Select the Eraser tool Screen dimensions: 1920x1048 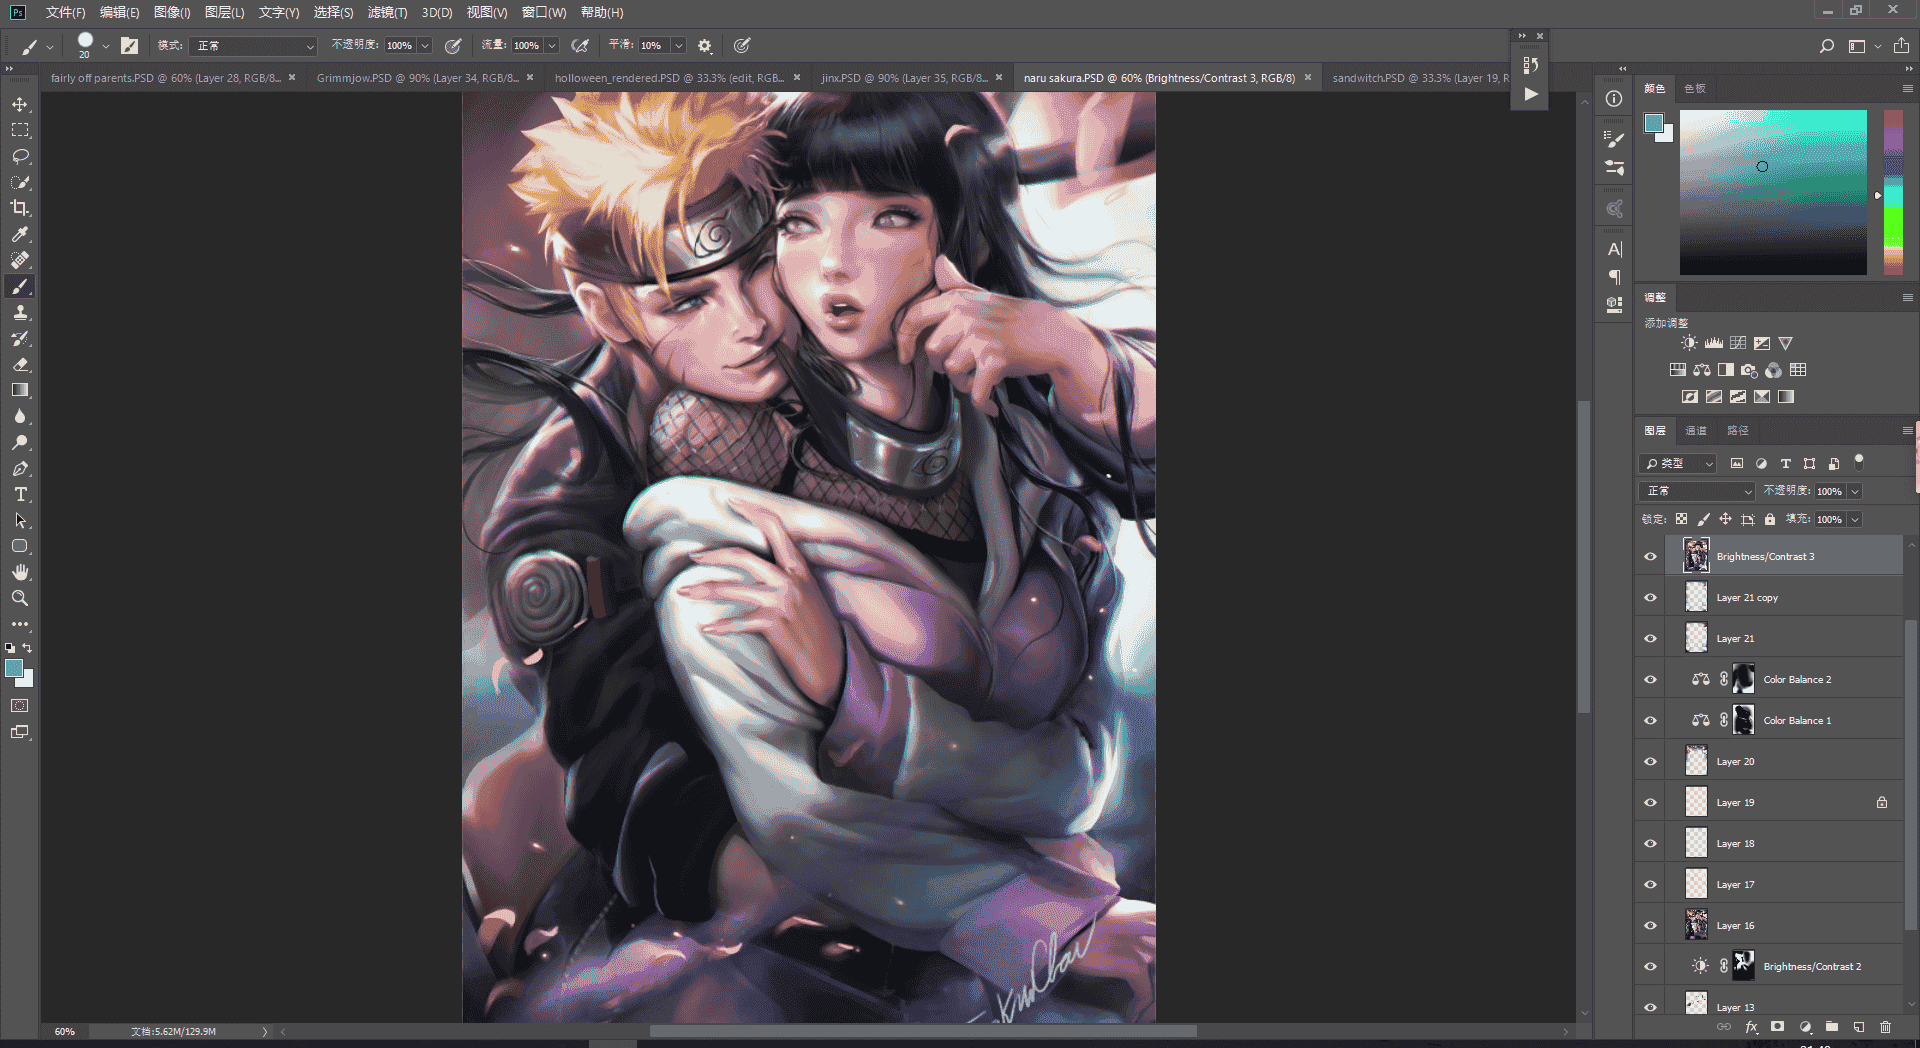pos(20,364)
